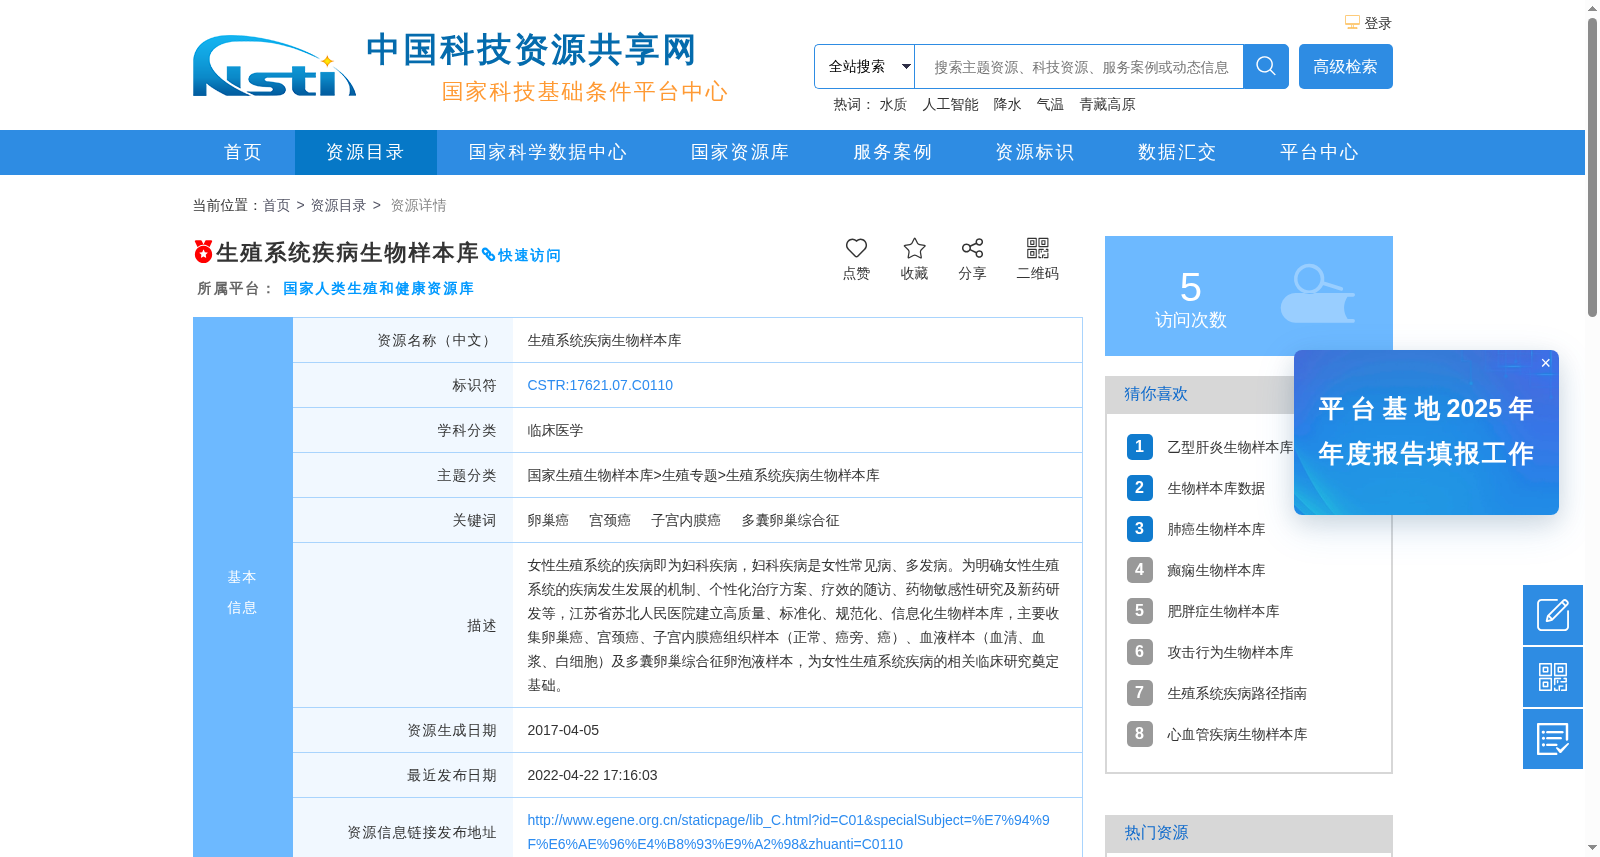Click the 平台基地2025年度报告填报工作 banner
This screenshot has height=857, width=1600.
(x=1426, y=432)
